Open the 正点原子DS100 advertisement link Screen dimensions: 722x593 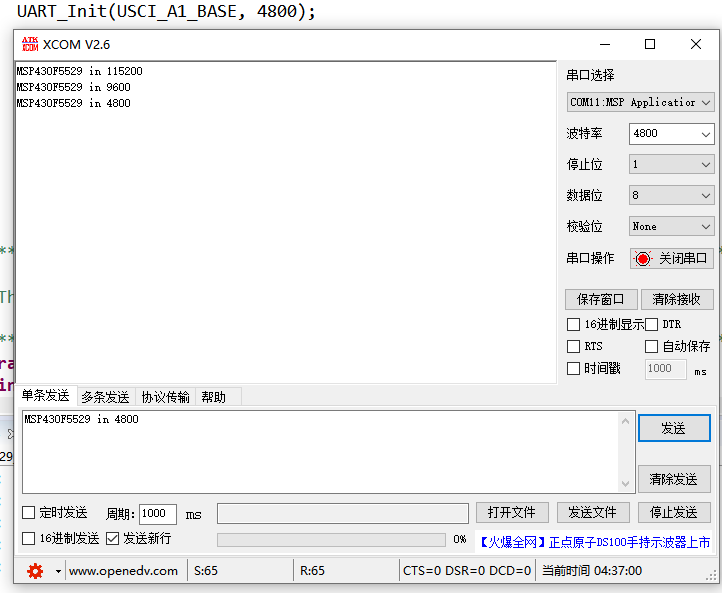pyautogui.click(x=595, y=542)
